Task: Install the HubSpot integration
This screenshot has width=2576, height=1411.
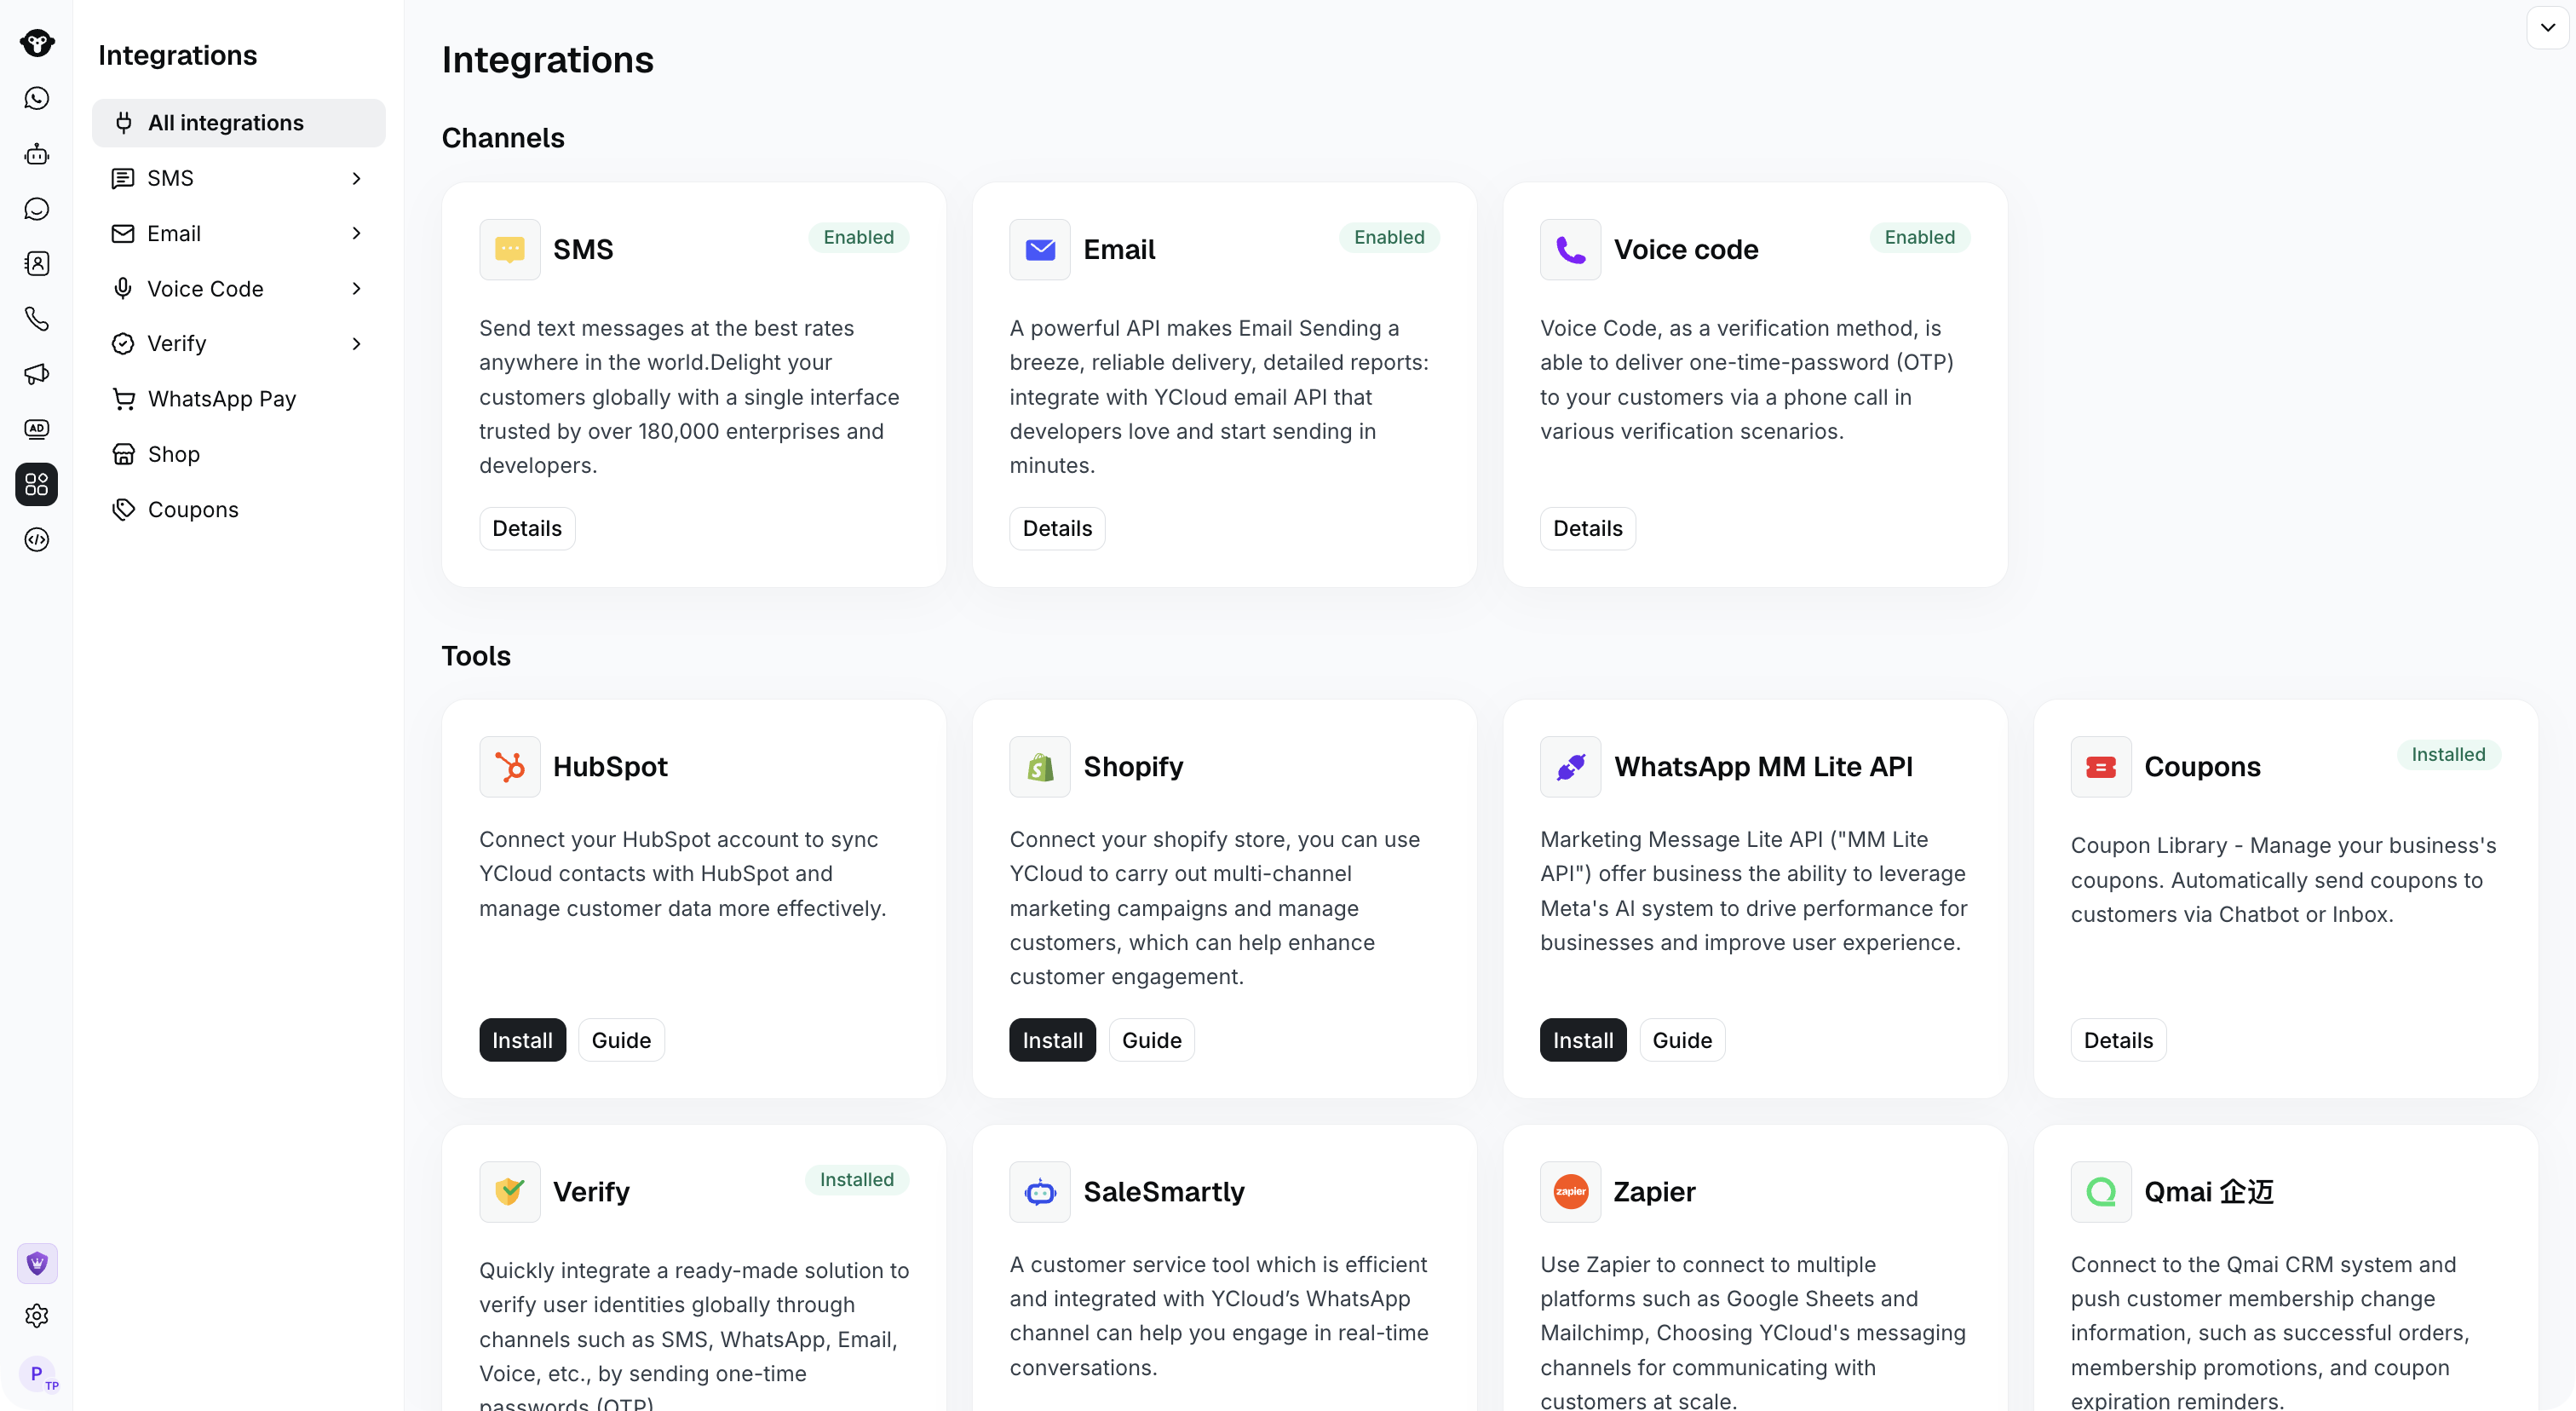Action: pyautogui.click(x=522, y=1040)
